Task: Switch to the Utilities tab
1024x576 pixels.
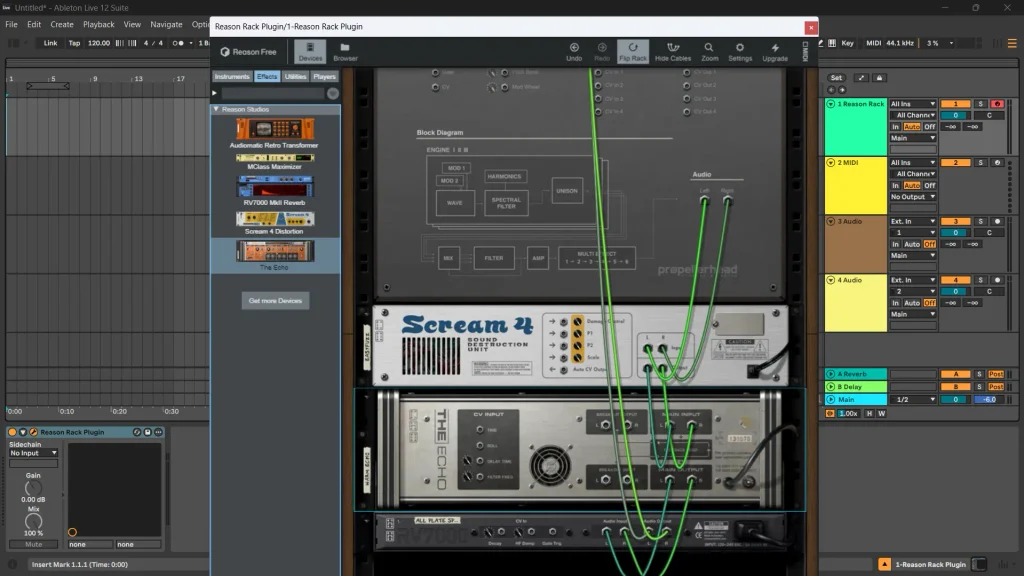Action: pos(295,76)
